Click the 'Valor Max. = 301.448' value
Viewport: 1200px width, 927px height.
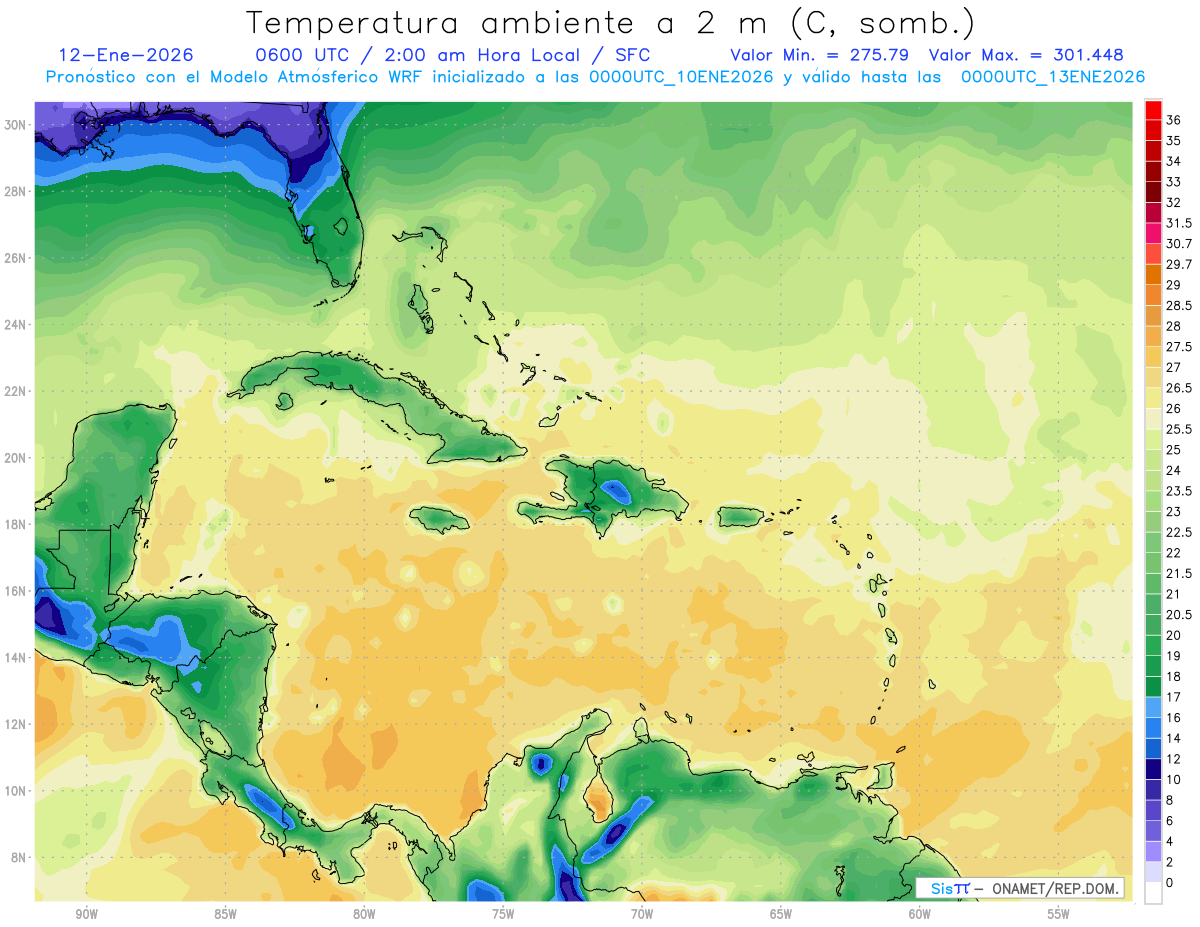pyautogui.click(x=1026, y=55)
